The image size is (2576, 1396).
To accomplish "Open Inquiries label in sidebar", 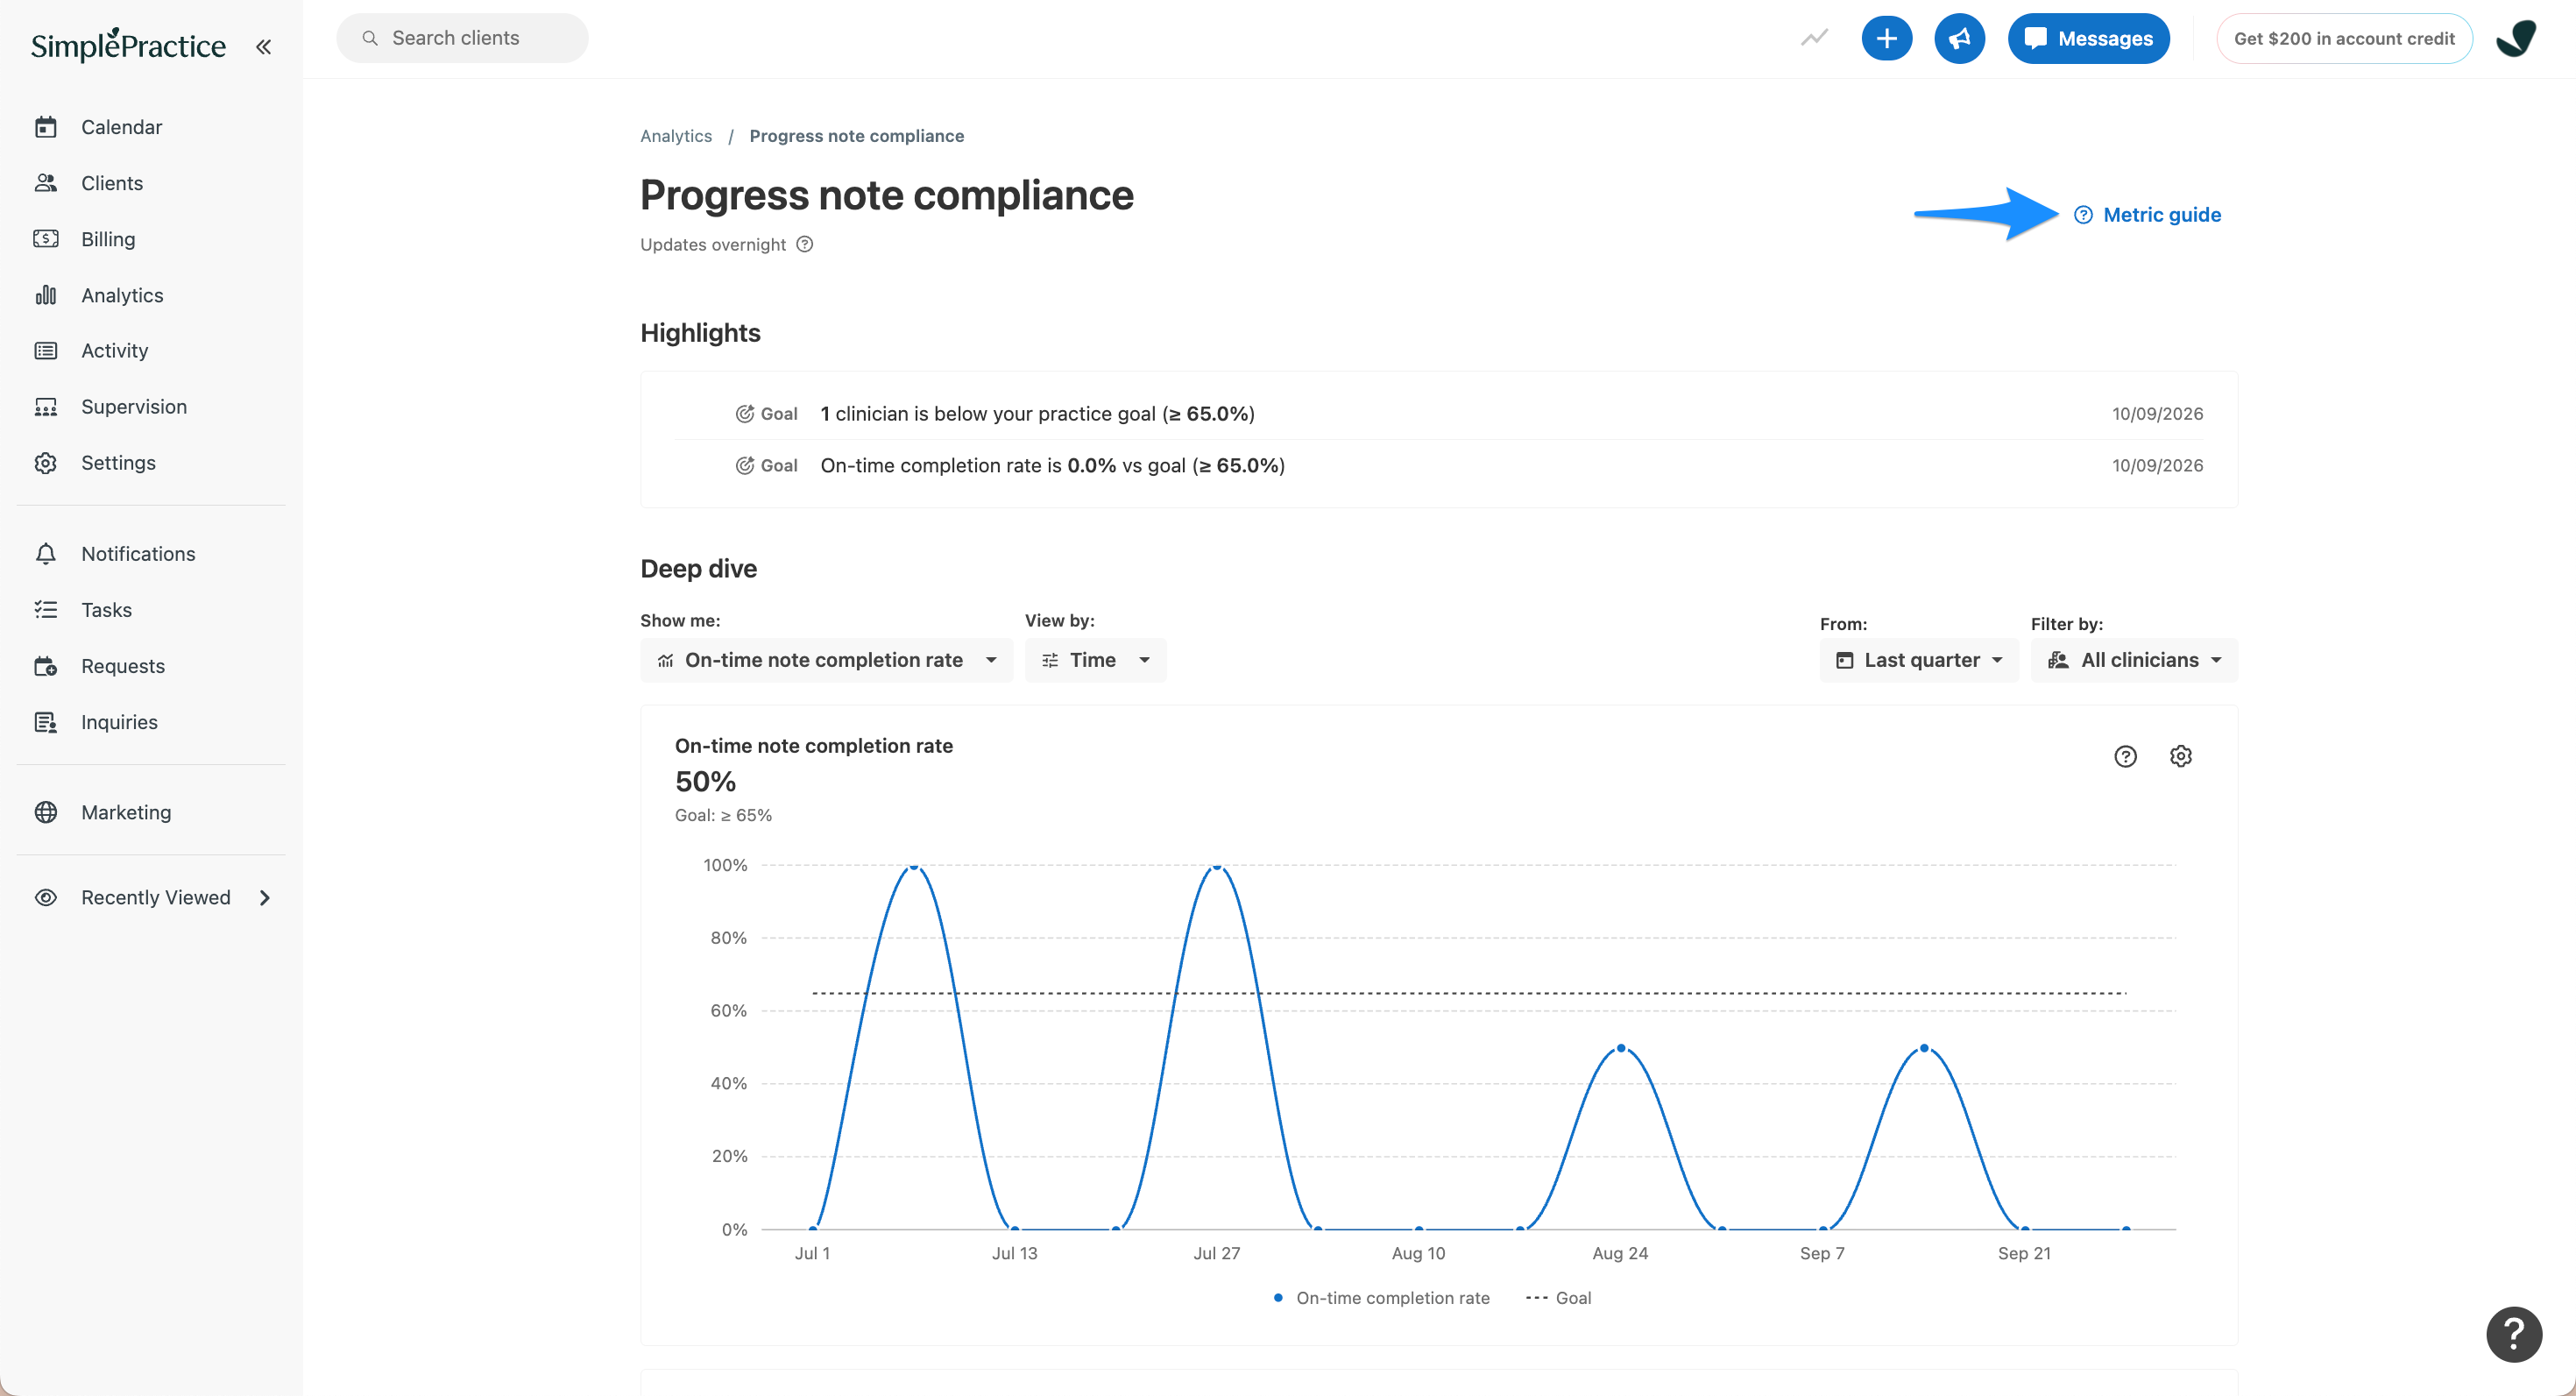I will coord(119,721).
